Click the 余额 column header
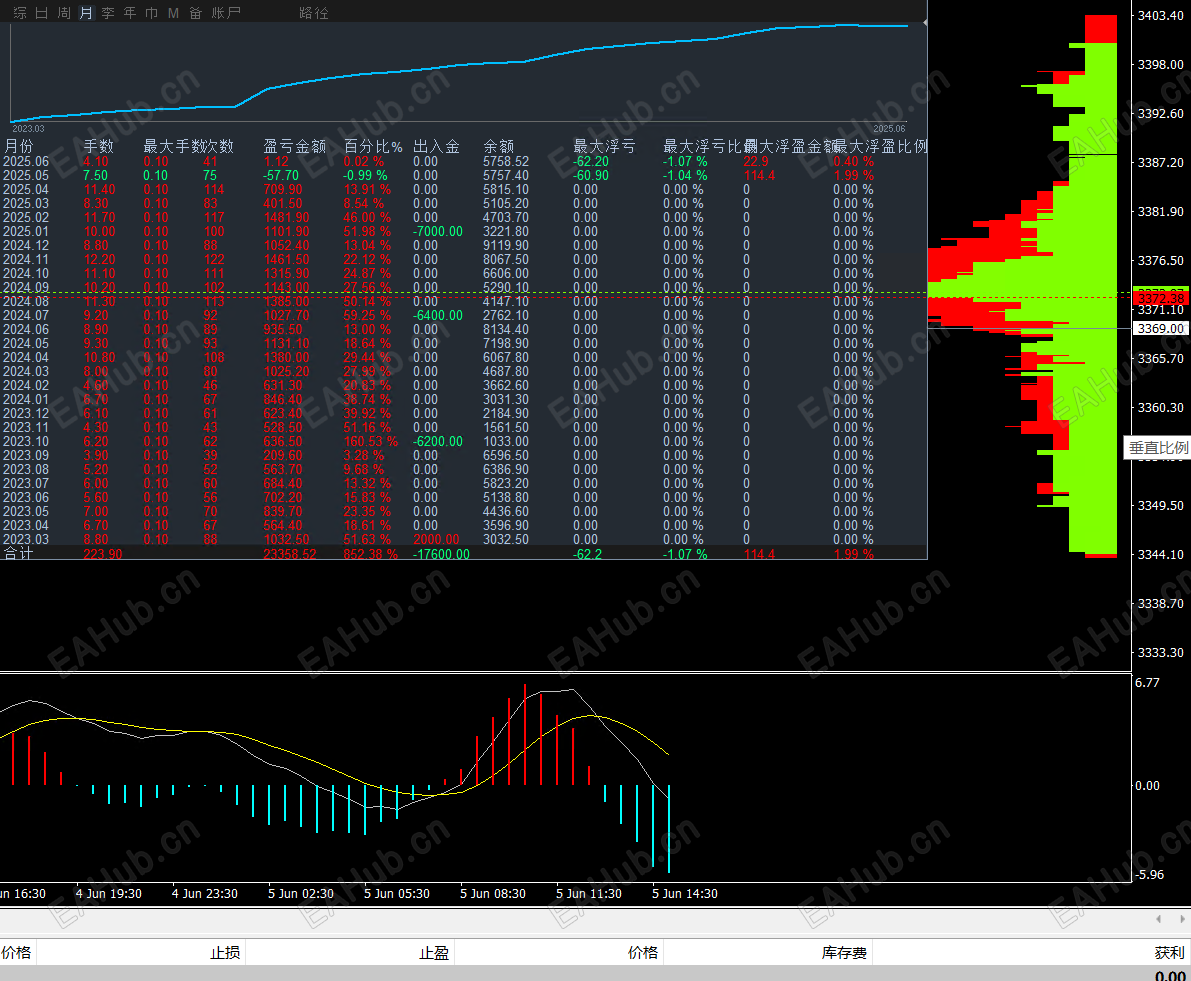The image size is (1191, 981). (499, 146)
